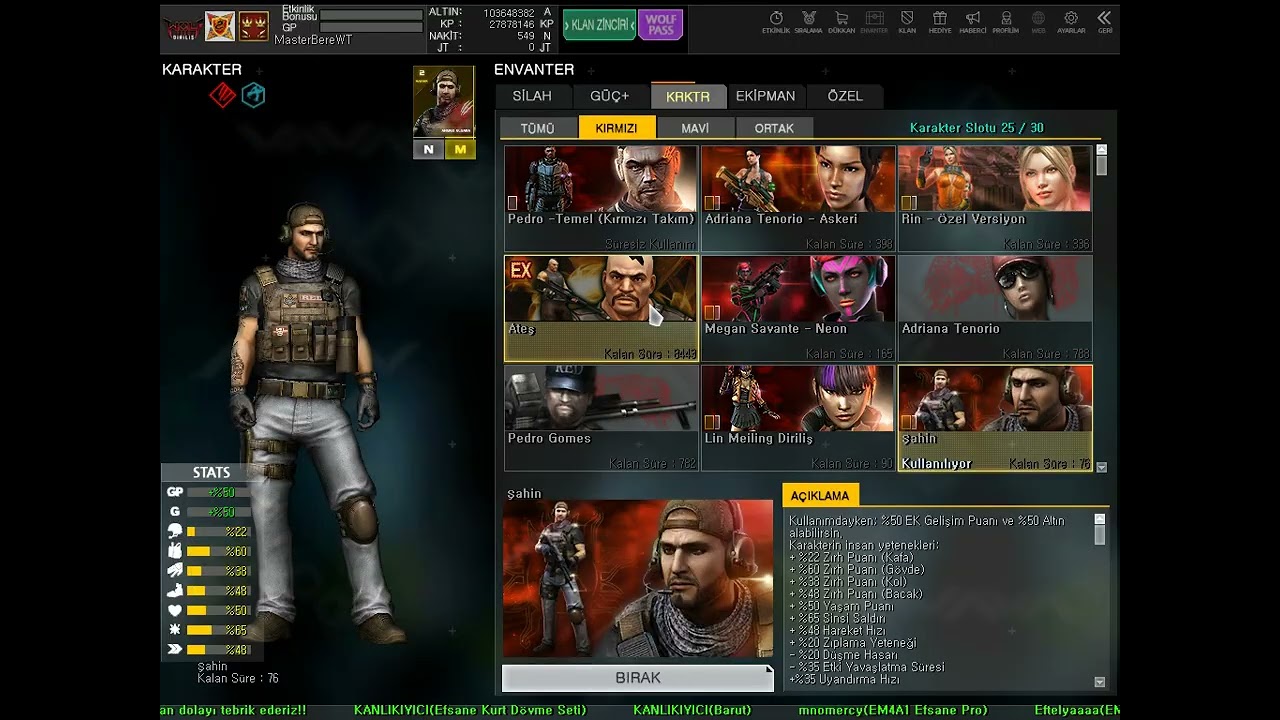Select Rin - Özel Versiyon character card
Viewport: 1280px width, 720px height.
click(x=995, y=198)
